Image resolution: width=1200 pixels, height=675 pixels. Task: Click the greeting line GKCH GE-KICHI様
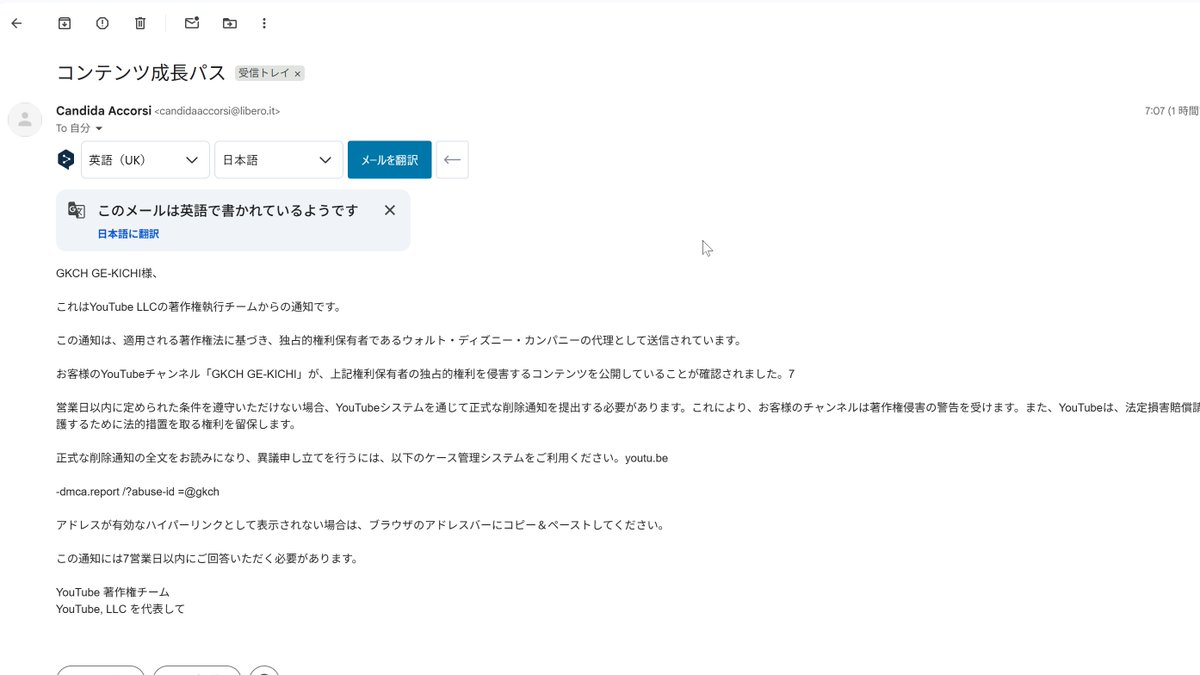(107, 273)
